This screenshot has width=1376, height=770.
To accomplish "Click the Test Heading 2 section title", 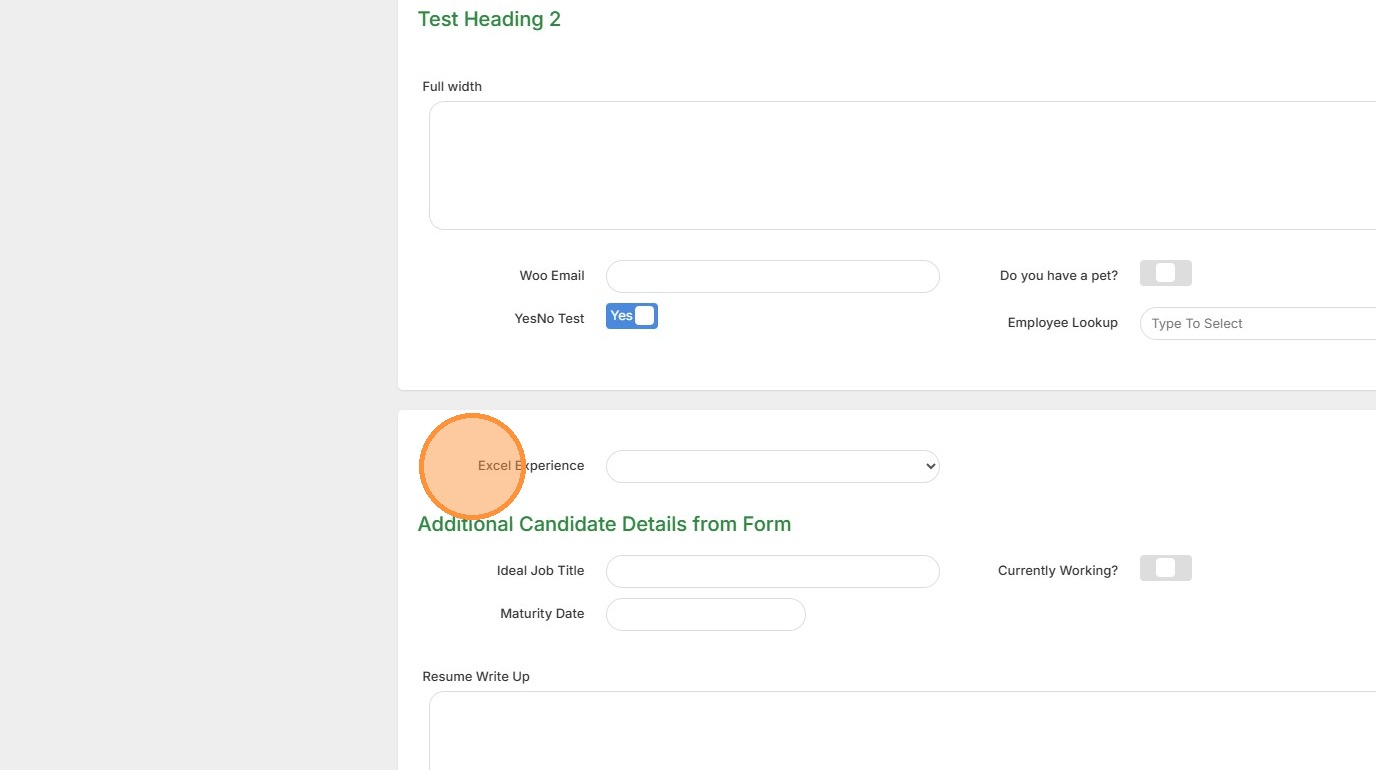I will (489, 19).
